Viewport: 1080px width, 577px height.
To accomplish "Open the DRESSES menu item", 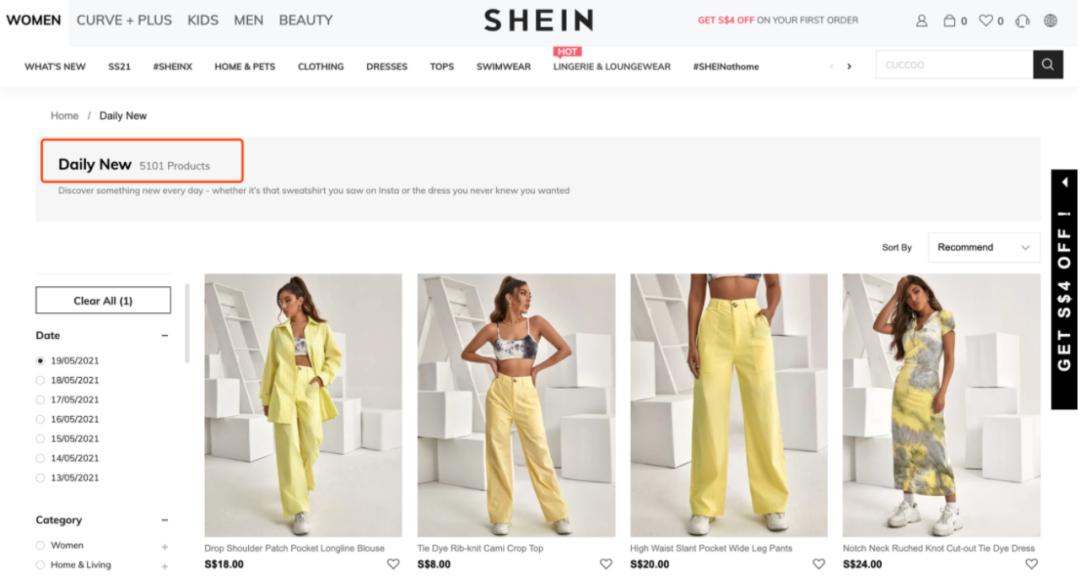I will tap(386, 67).
